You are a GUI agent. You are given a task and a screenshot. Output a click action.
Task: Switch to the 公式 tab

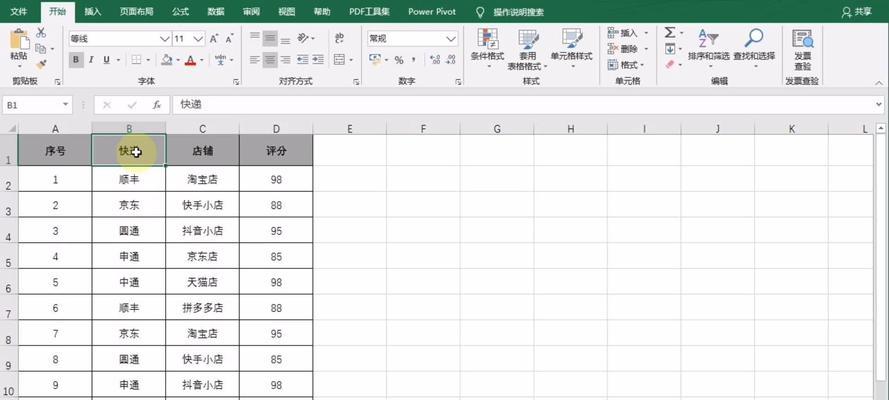[180, 11]
